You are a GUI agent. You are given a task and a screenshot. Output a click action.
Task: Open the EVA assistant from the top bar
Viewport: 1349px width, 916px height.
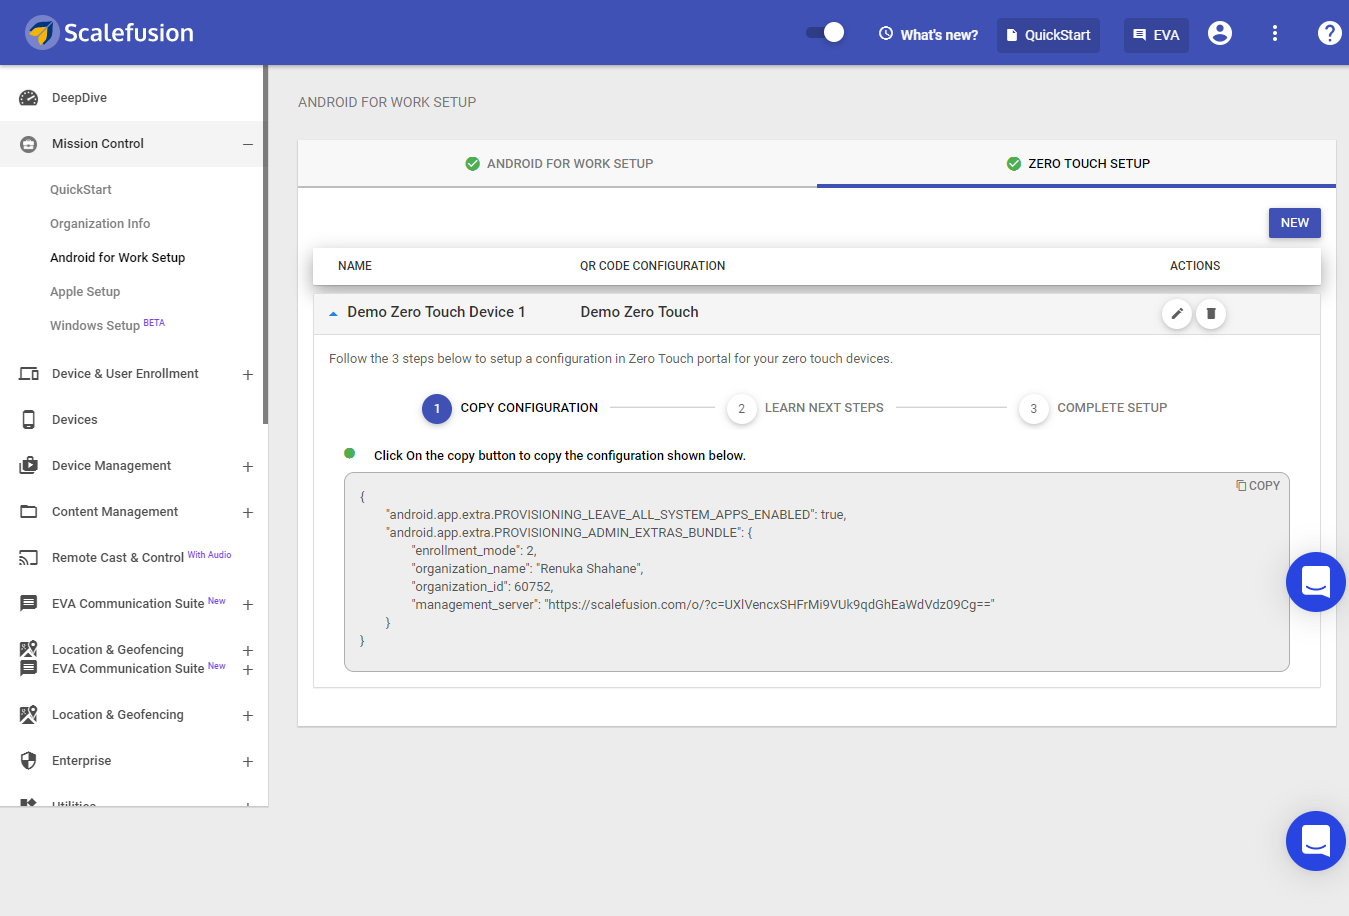pyautogui.click(x=1156, y=33)
